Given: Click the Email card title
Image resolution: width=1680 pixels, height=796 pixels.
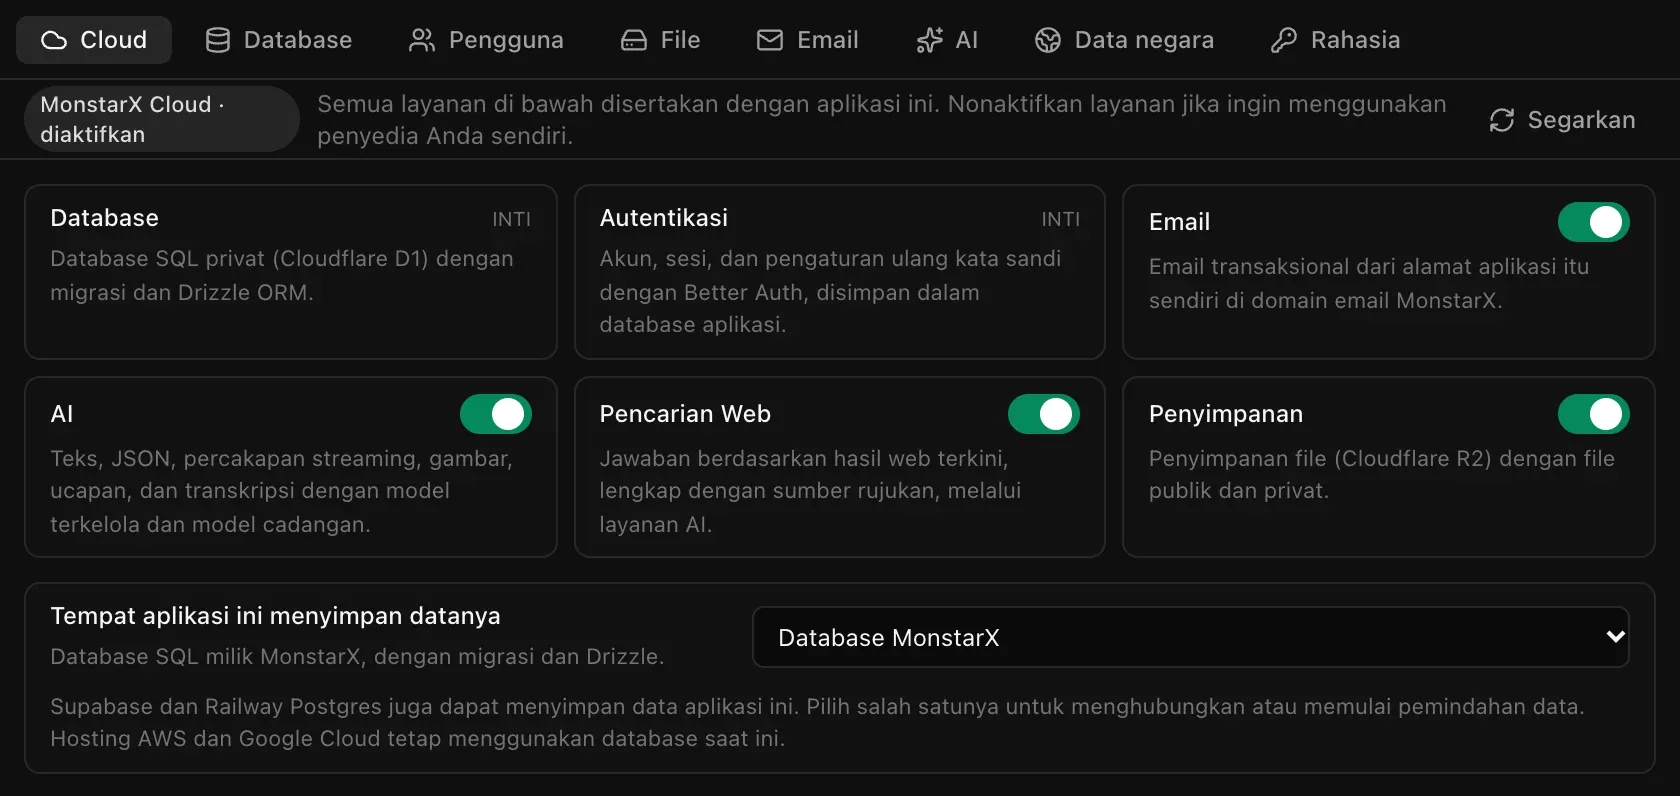Looking at the screenshot, I should coord(1180,222).
